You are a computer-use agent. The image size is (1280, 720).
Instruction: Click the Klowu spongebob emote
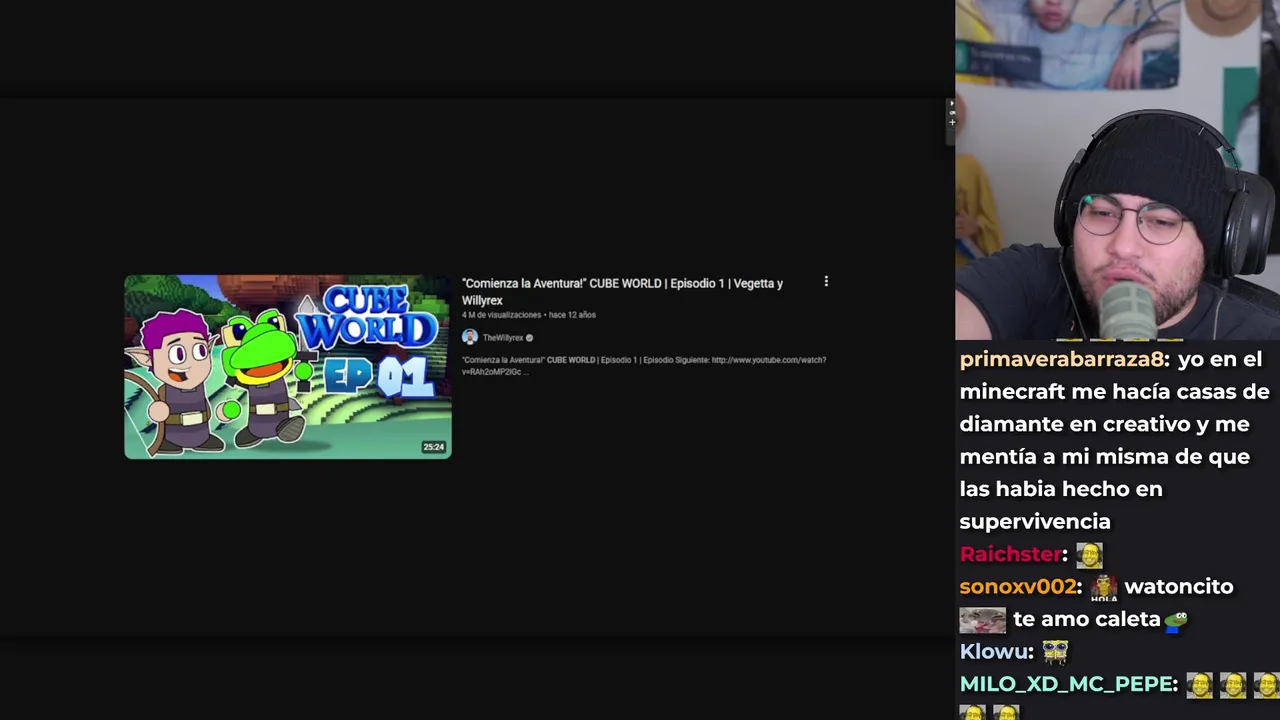coord(1055,652)
